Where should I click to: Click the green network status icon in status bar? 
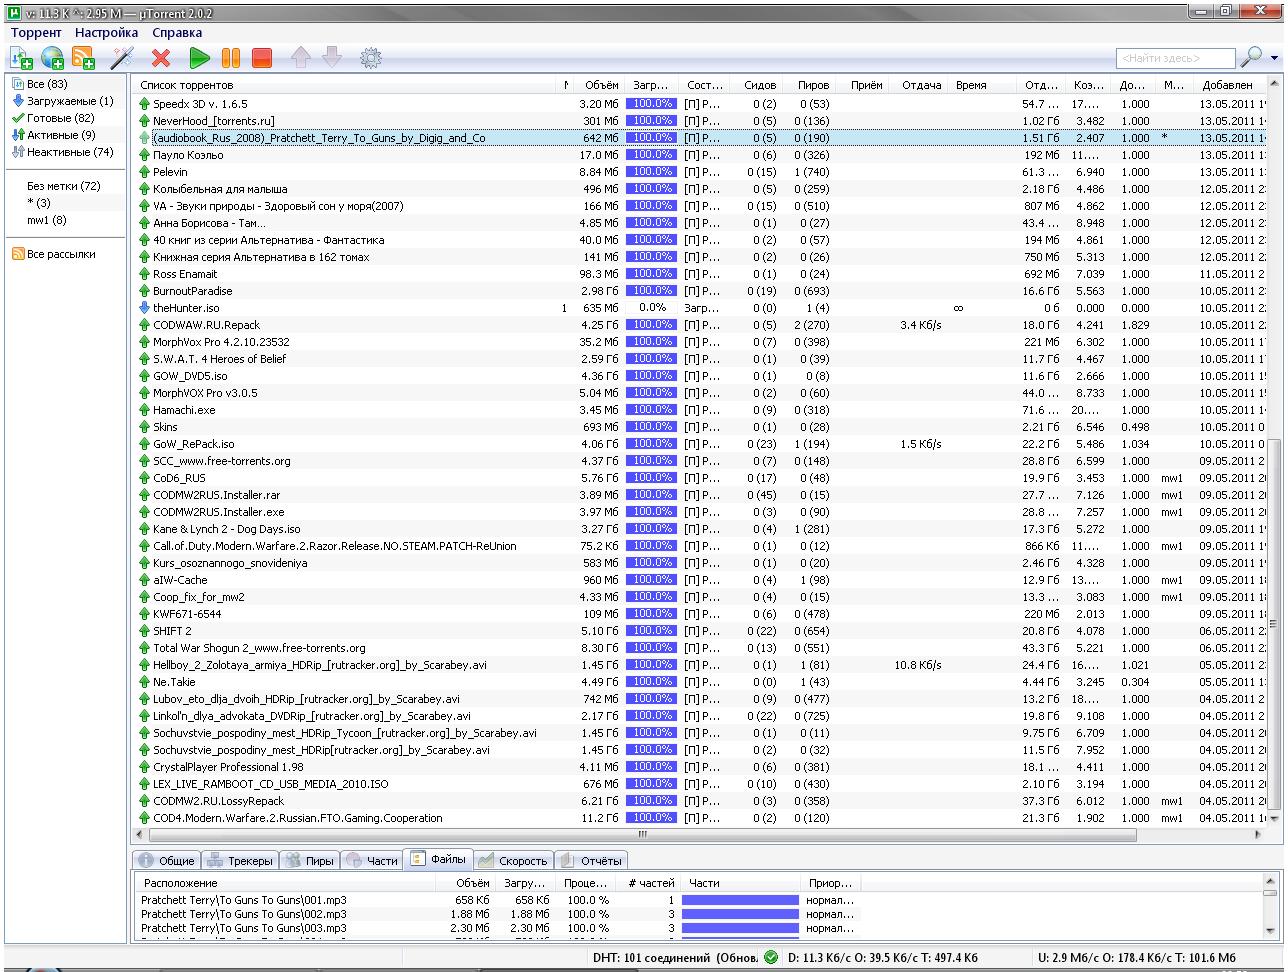pos(770,958)
